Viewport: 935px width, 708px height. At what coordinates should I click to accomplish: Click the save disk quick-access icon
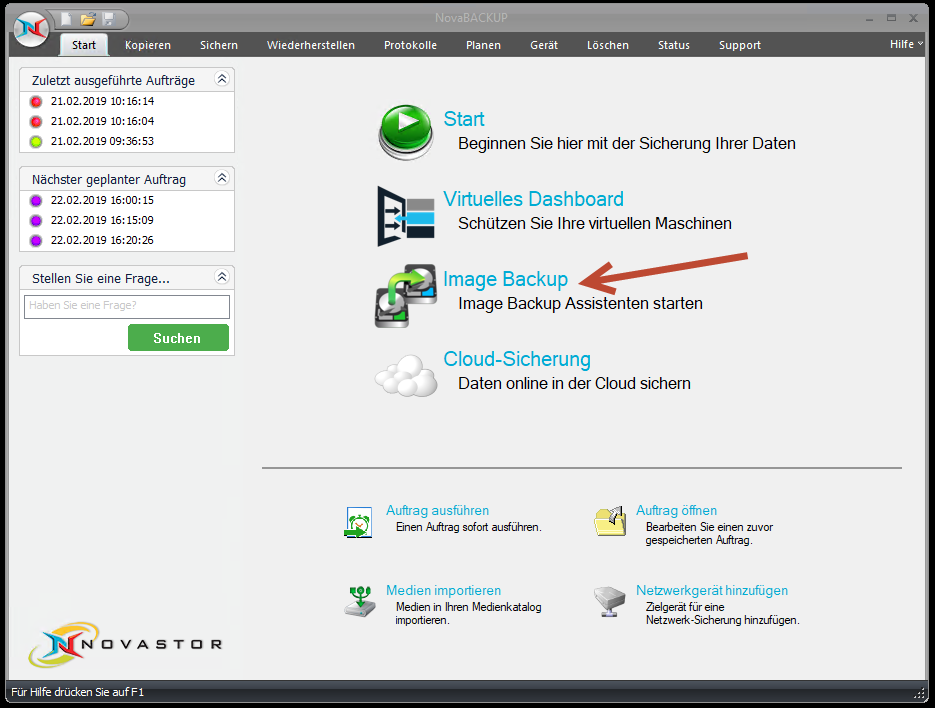(109, 19)
